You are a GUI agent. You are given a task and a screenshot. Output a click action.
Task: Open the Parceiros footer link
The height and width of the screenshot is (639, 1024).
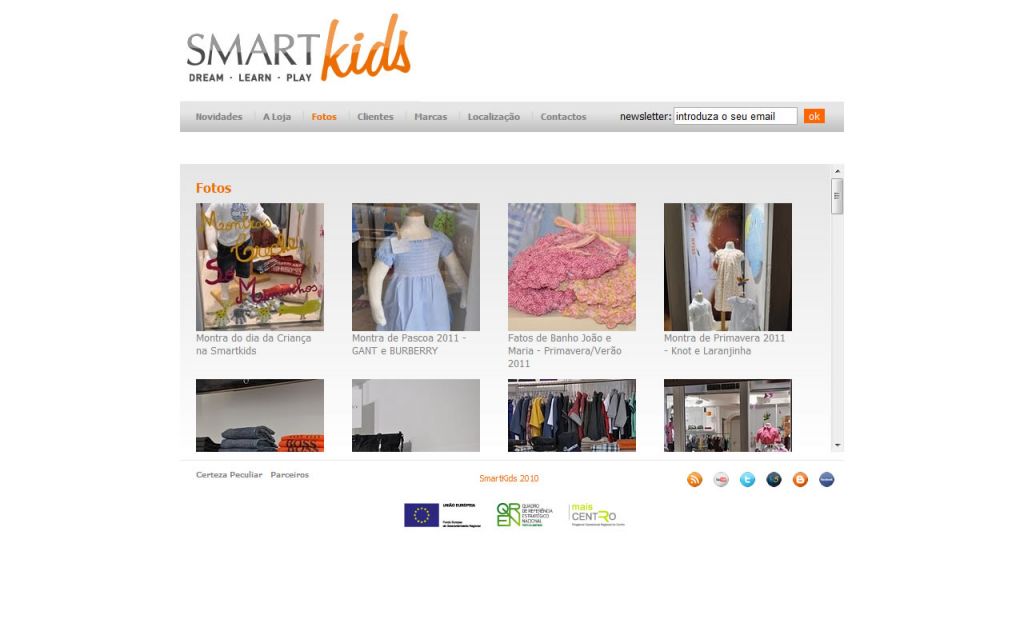(289, 475)
